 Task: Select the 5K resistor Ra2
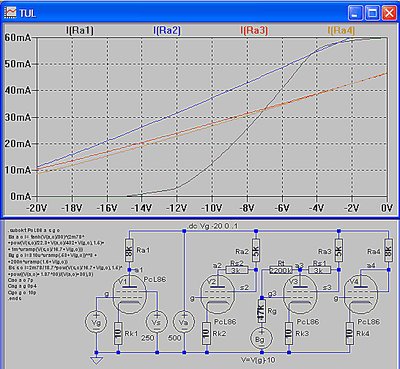pyautogui.click(x=256, y=250)
